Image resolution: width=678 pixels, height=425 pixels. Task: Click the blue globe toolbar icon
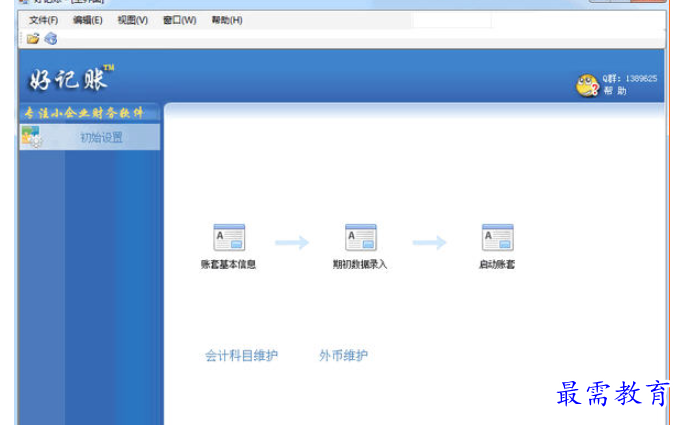(x=50, y=39)
